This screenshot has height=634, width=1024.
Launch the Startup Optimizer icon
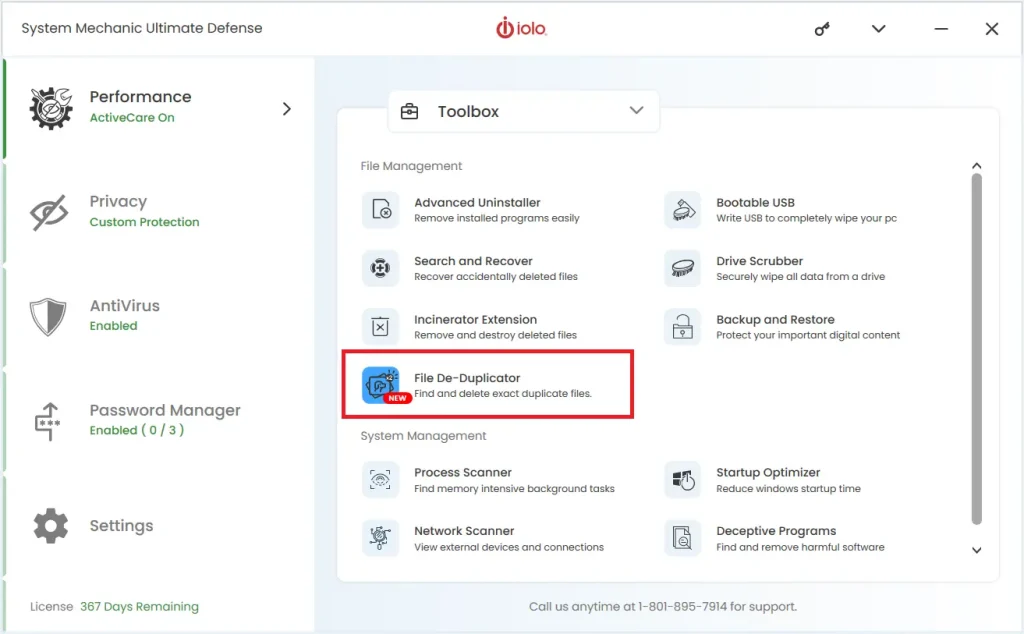tap(682, 480)
